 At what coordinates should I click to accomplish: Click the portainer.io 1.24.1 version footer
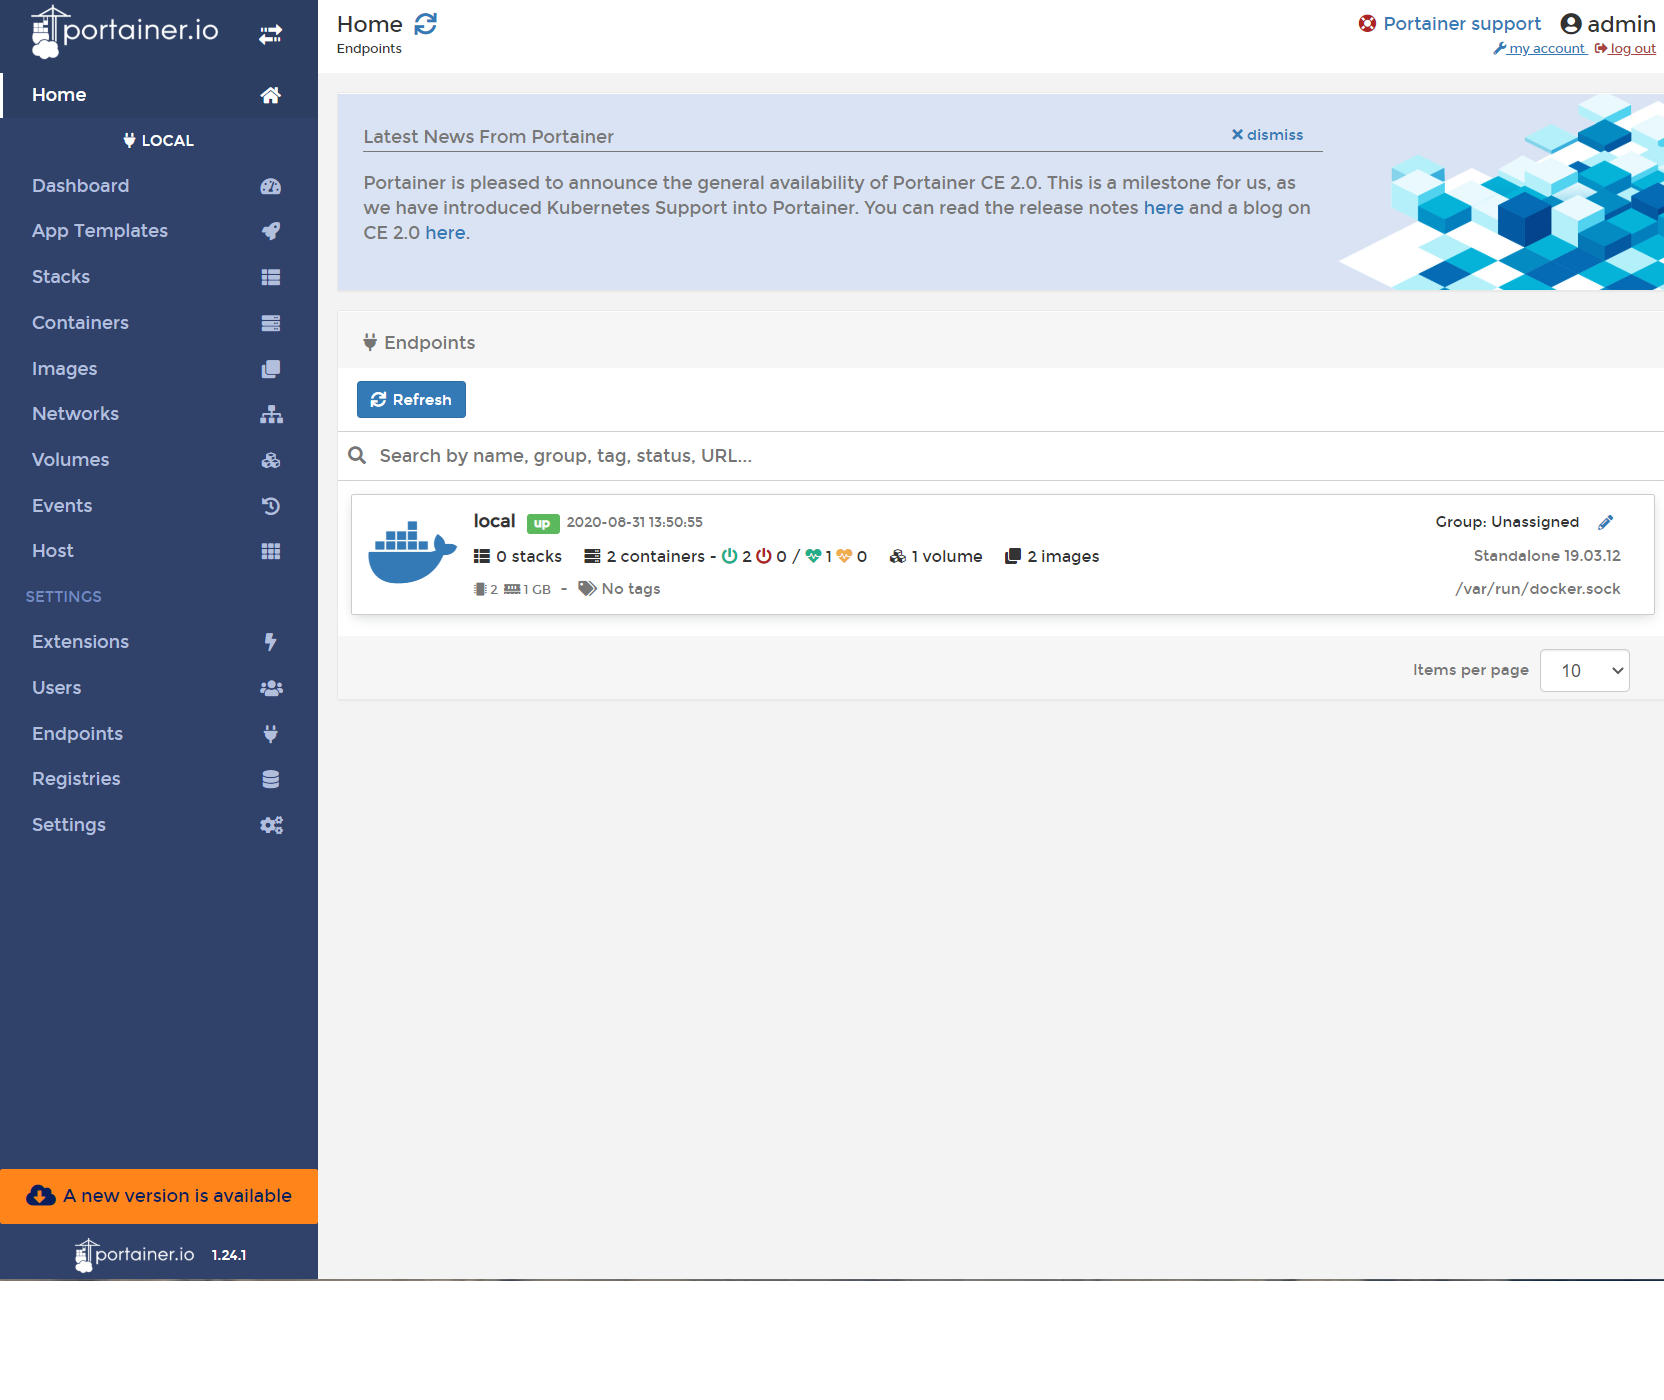point(160,1254)
